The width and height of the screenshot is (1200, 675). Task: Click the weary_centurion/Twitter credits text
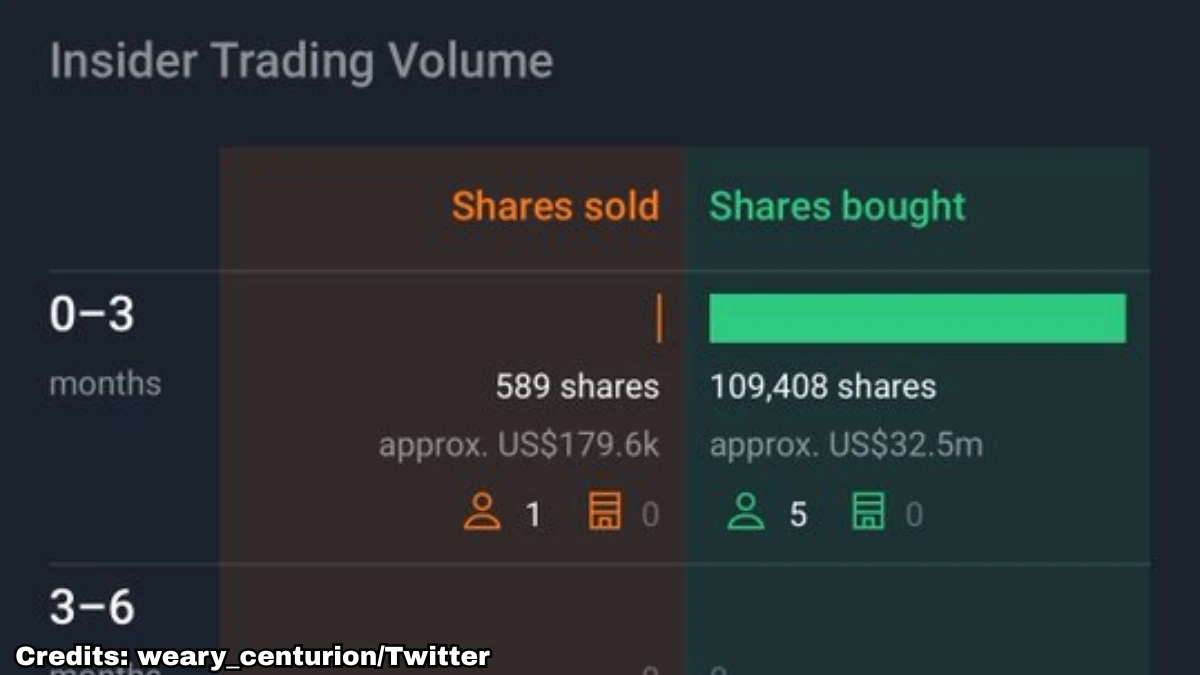pos(314,657)
